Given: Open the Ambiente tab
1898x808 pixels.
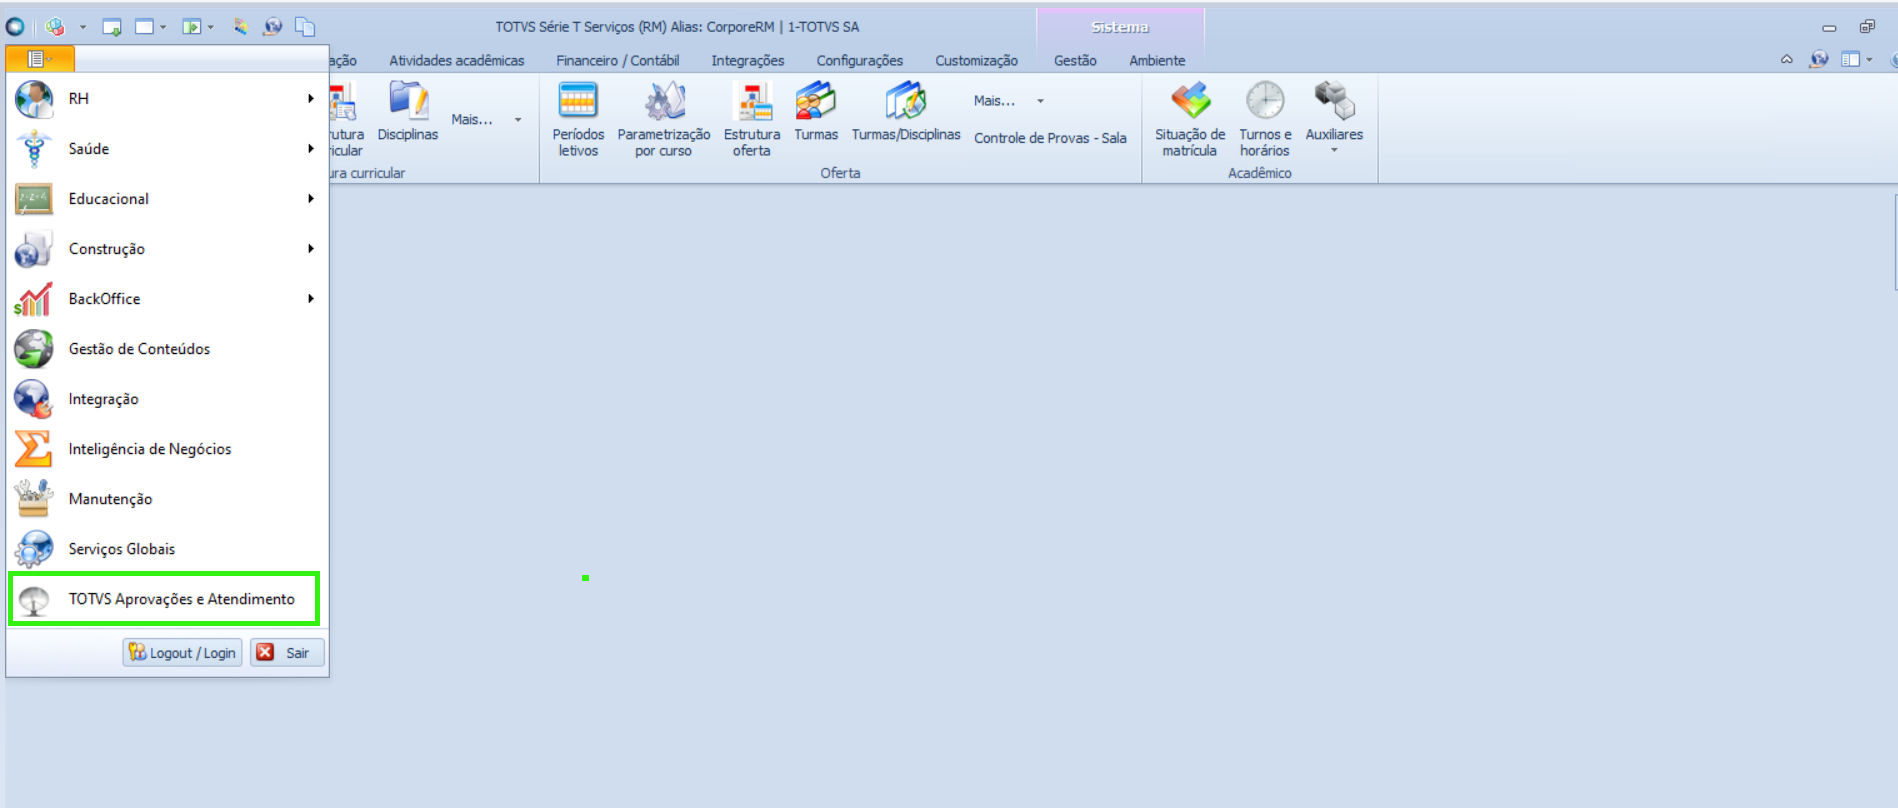Looking at the screenshot, I should click(1158, 61).
